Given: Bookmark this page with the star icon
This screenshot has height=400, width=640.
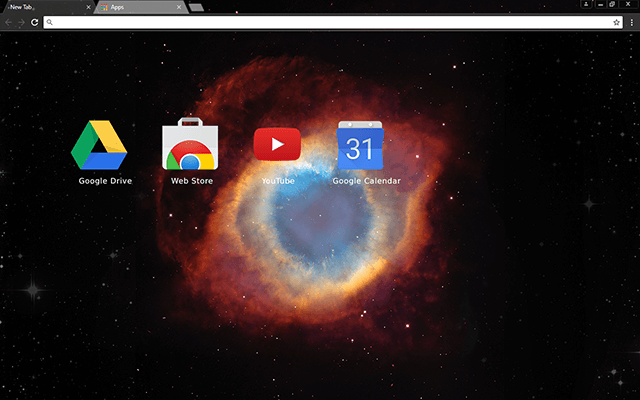Looking at the screenshot, I should pyautogui.click(x=616, y=21).
